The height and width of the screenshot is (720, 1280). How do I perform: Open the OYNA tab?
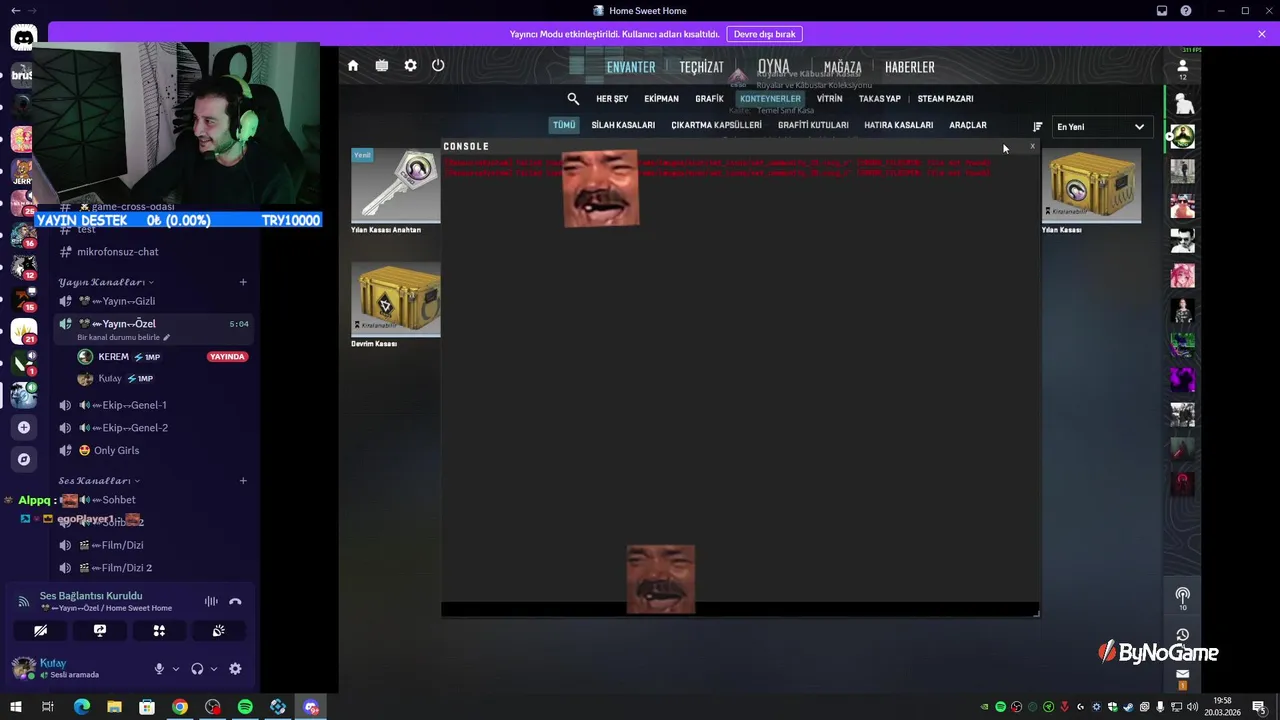[774, 67]
